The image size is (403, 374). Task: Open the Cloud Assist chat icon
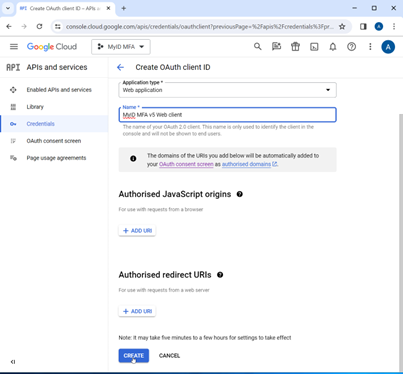tap(276, 47)
